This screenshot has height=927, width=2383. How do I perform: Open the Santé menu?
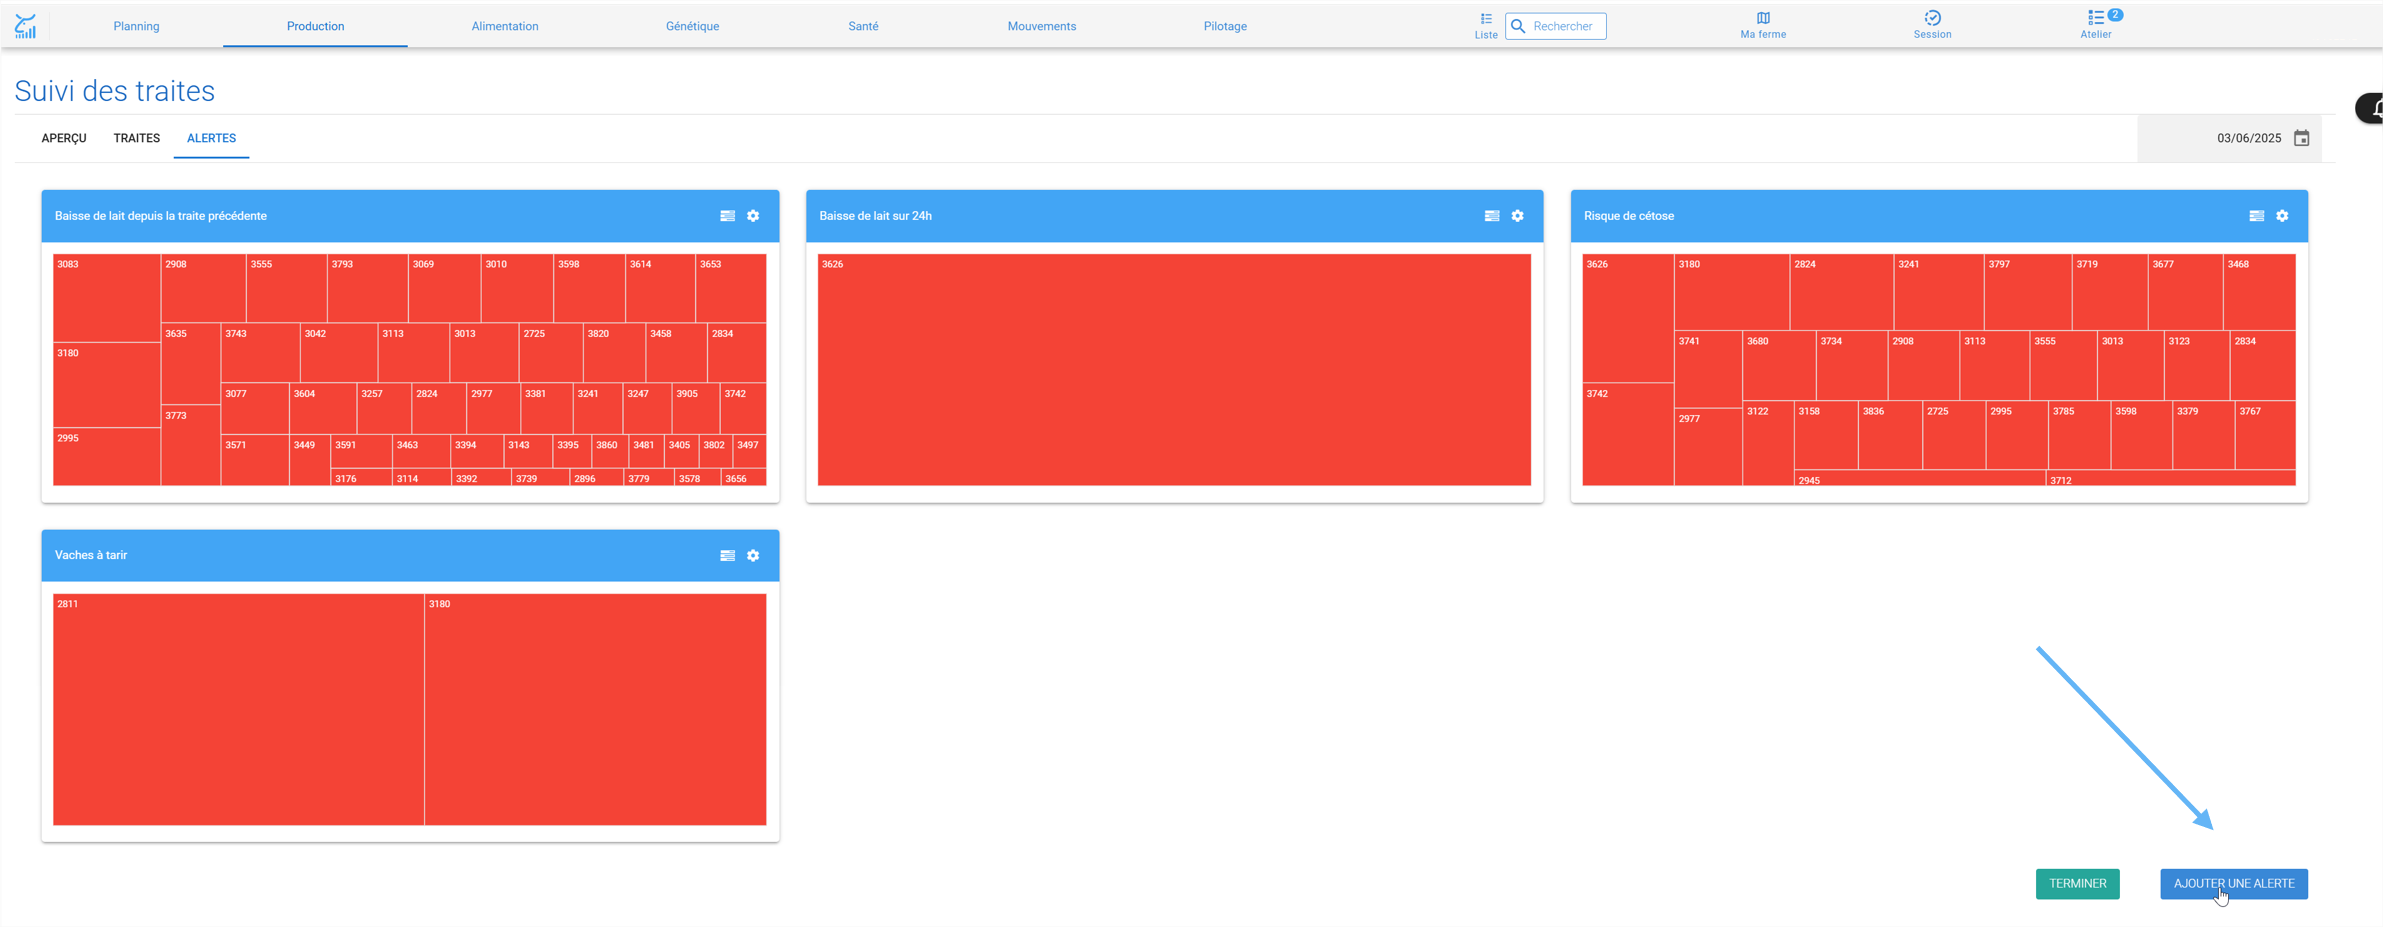coord(863,26)
